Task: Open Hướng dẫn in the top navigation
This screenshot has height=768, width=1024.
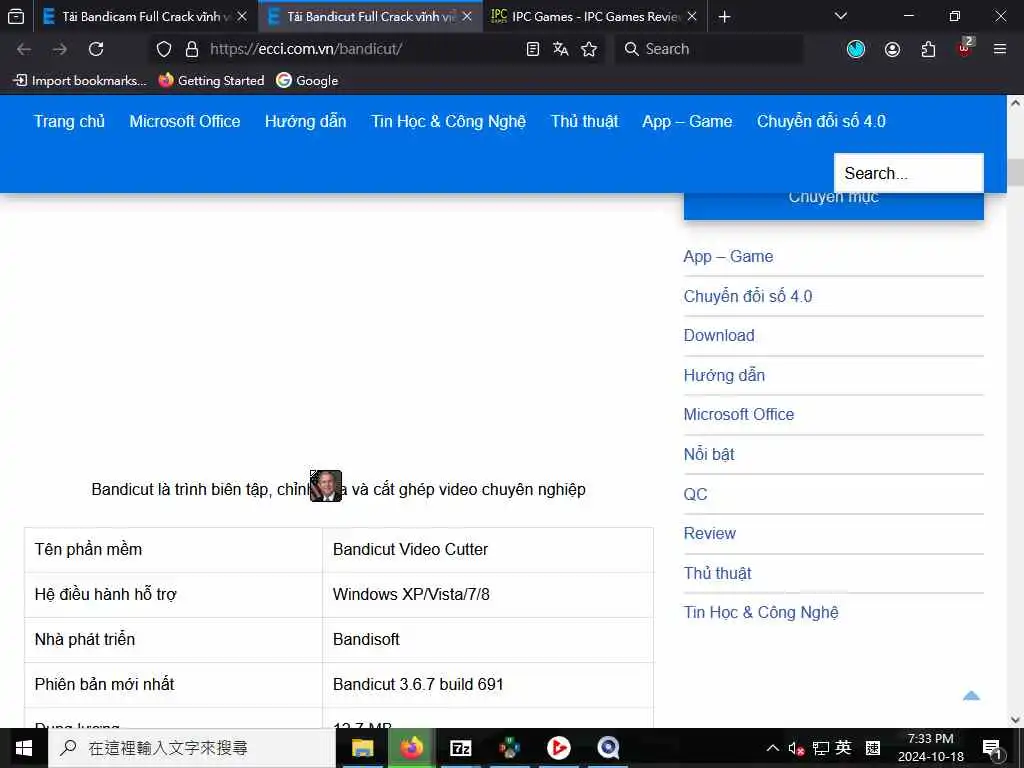Action: tap(306, 121)
